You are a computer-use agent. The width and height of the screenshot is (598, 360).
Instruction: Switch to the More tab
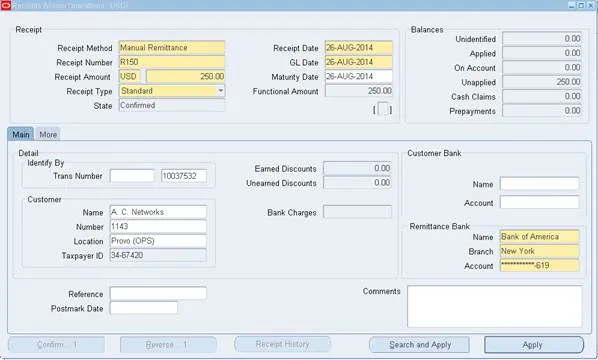tap(48, 135)
